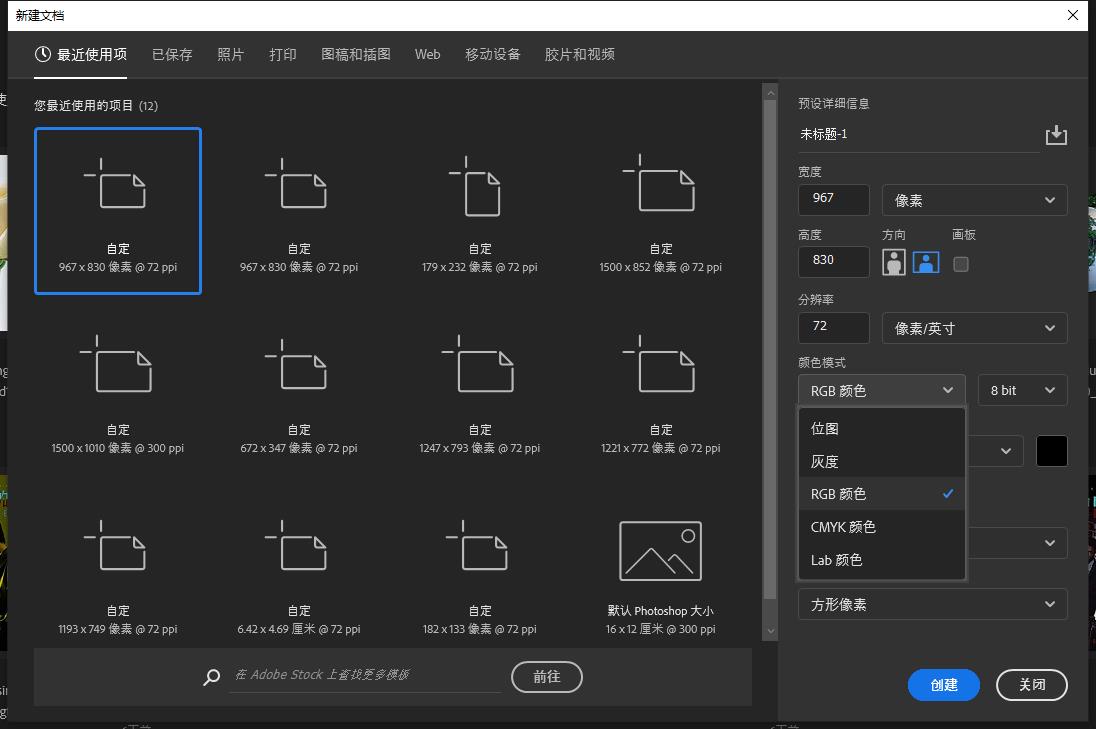
Task: Select the 6.42 x 4.69 厘米 preset
Action: pyautogui.click(x=298, y=573)
